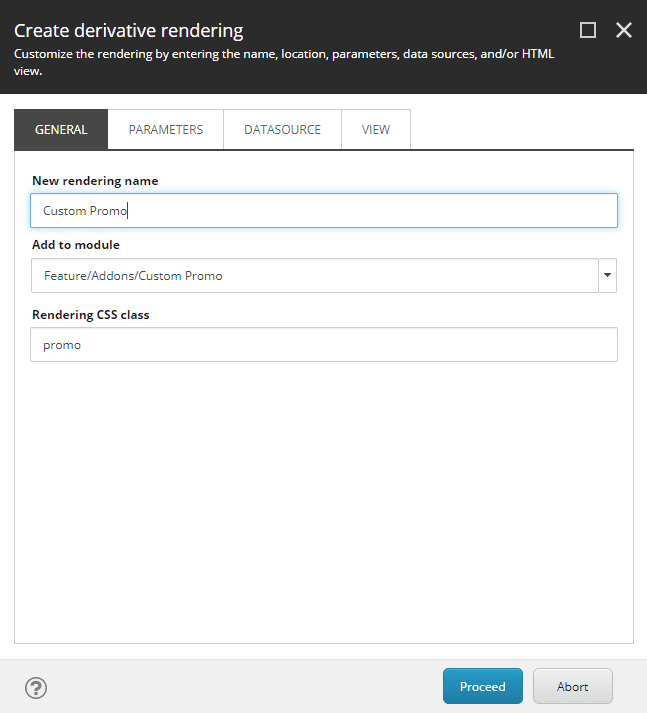Switch to the GENERAL tab

click(x=61, y=130)
